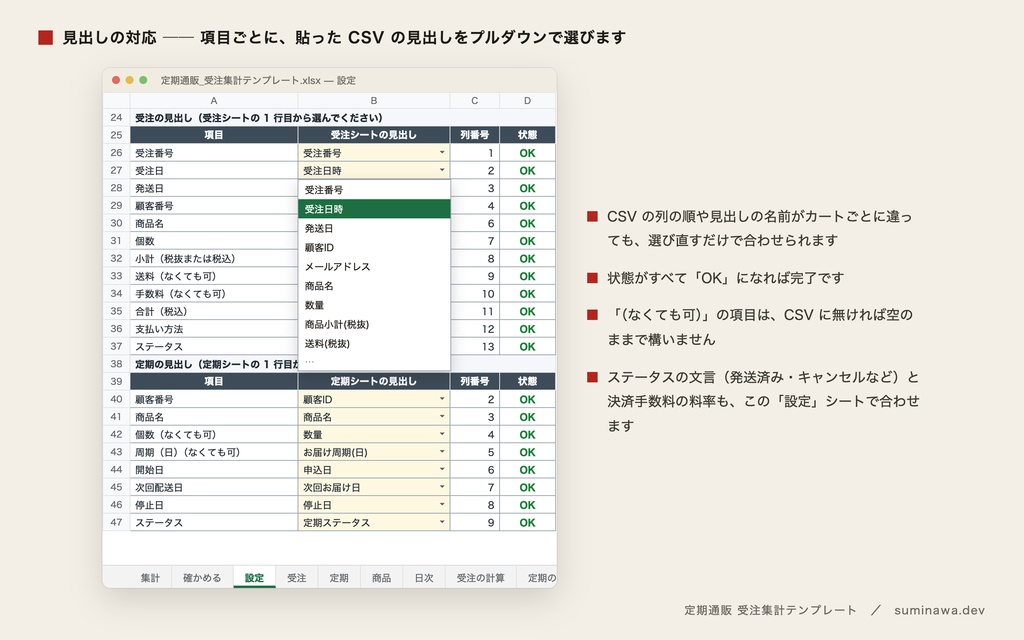Click cell 受注番号 in column A row 26
The height and width of the screenshot is (640, 1024).
[214, 153]
